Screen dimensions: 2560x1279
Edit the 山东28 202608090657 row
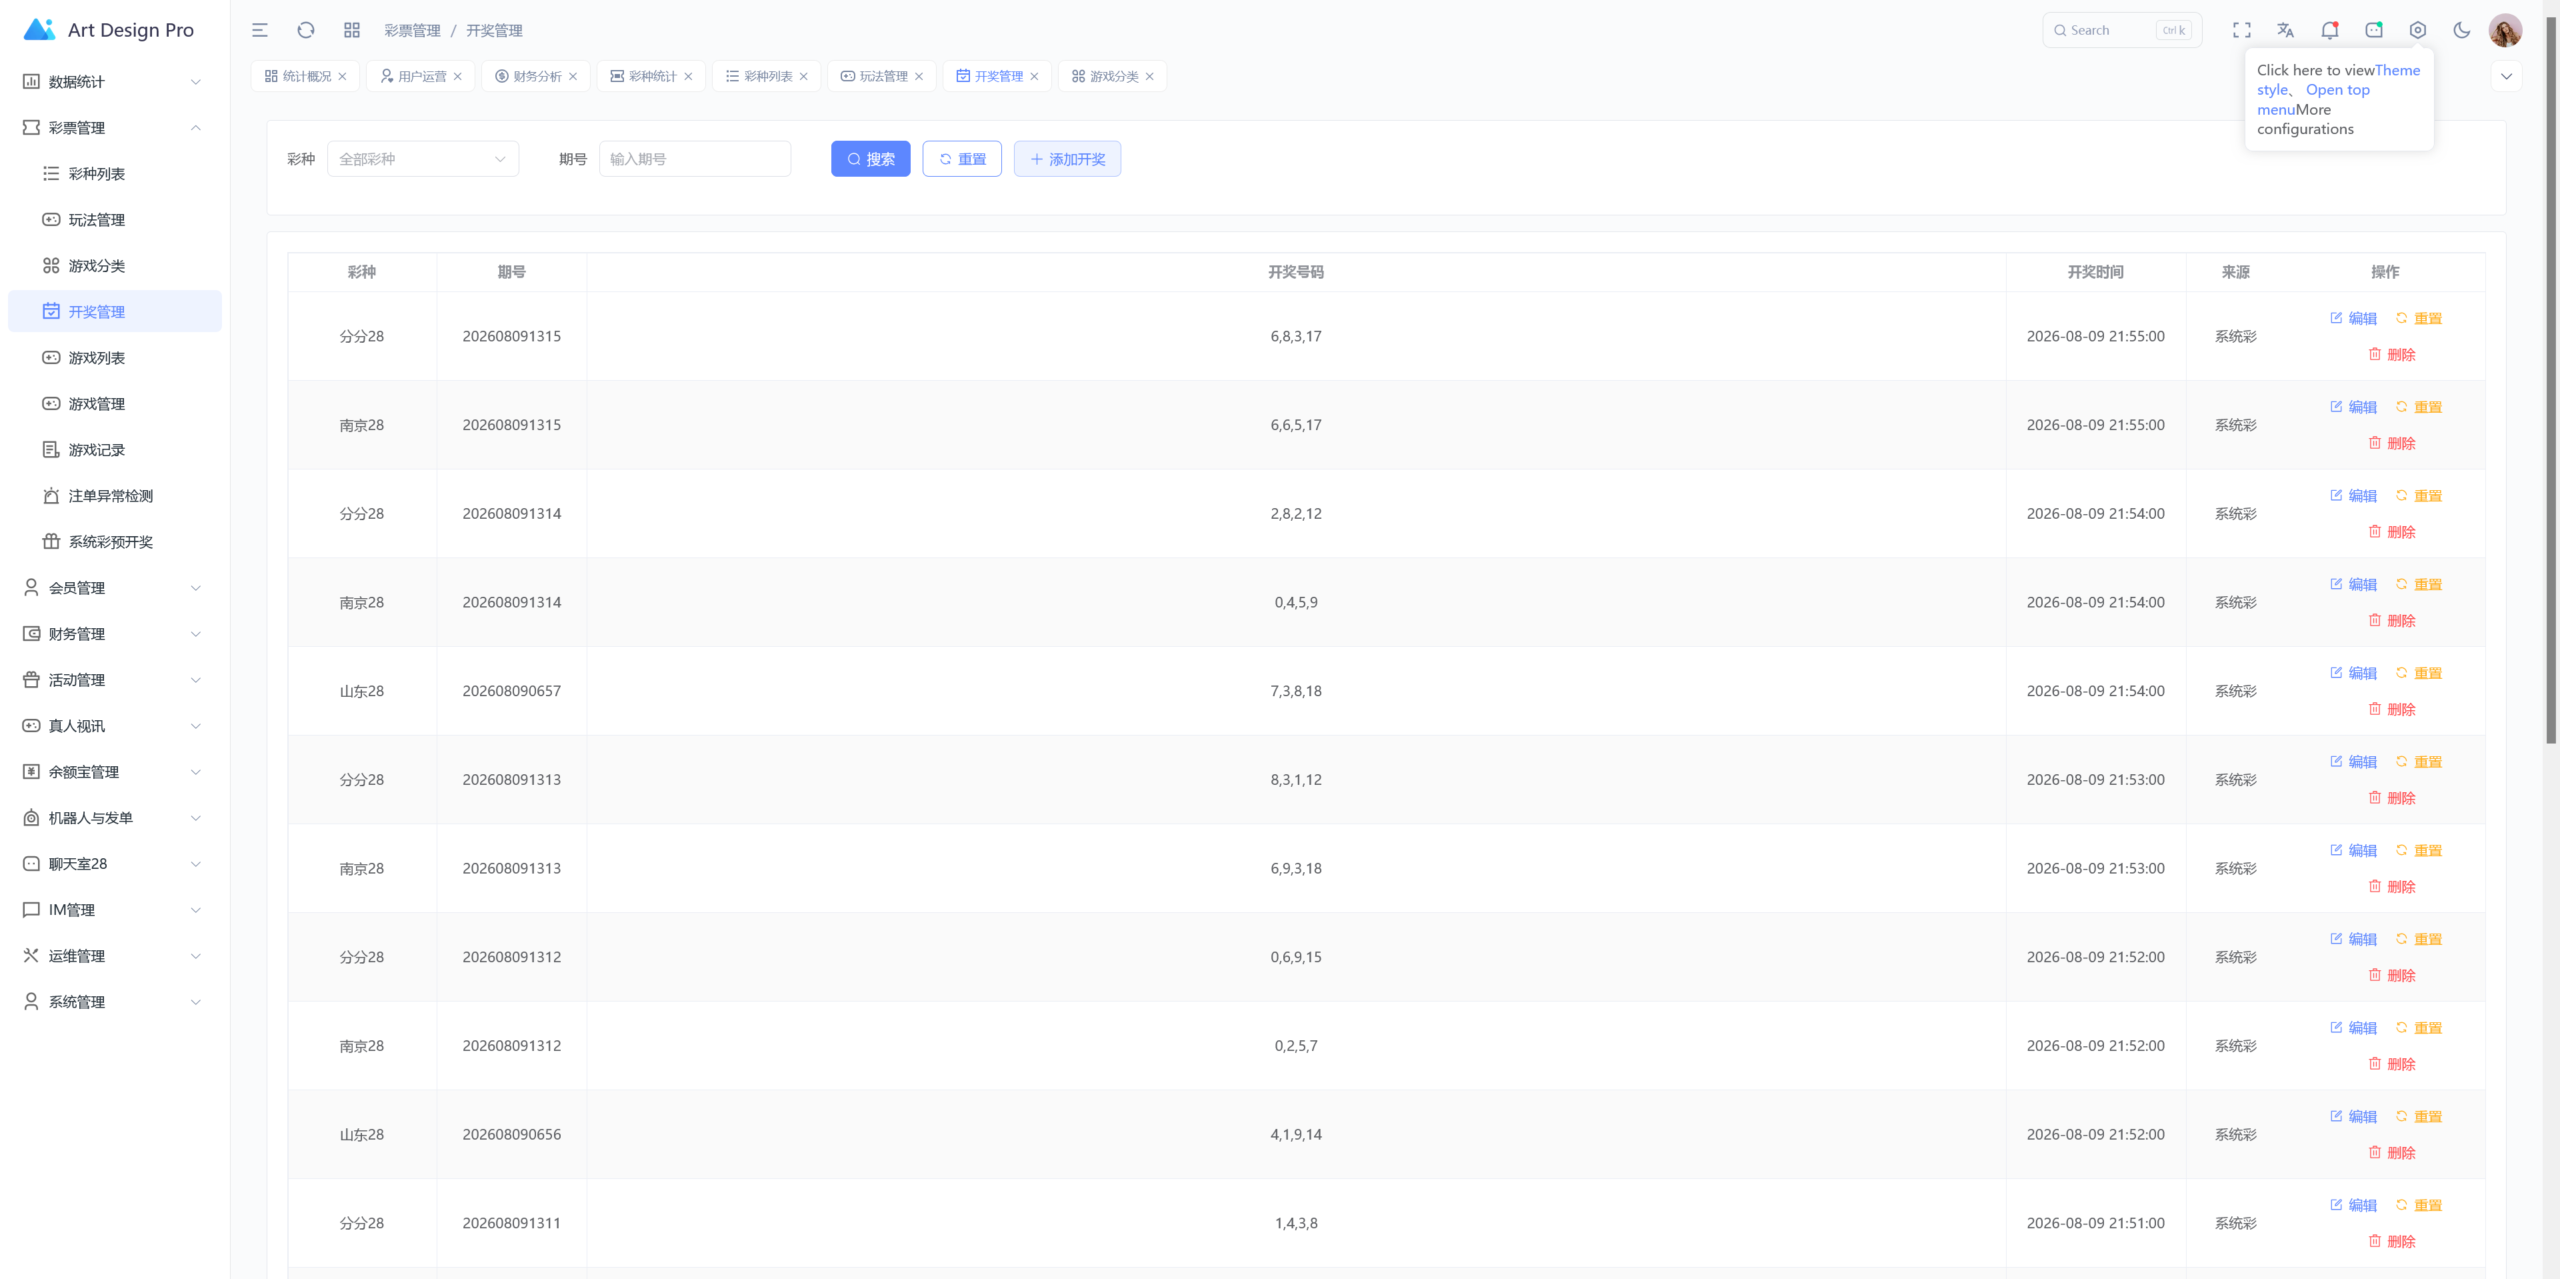tap(2353, 673)
